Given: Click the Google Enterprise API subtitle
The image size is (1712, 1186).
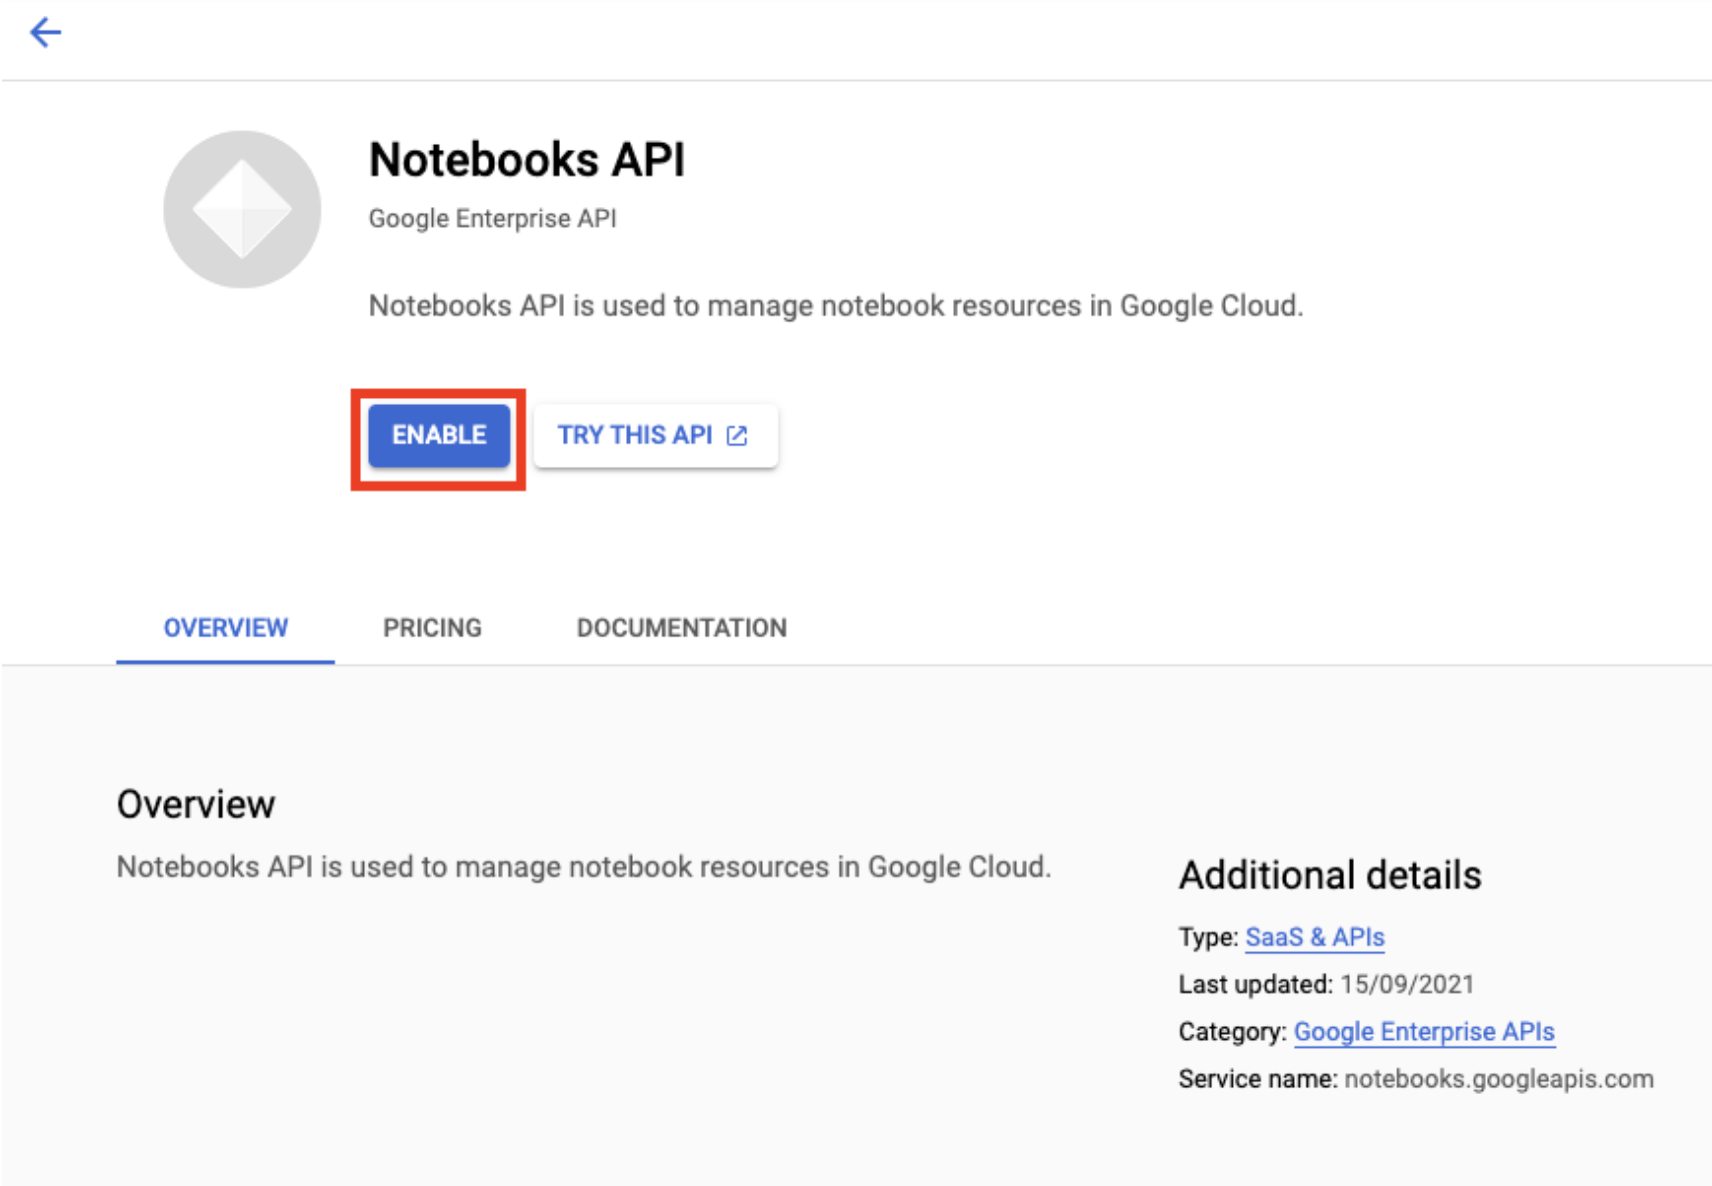Looking at the screenshot, I should (493, 218).
